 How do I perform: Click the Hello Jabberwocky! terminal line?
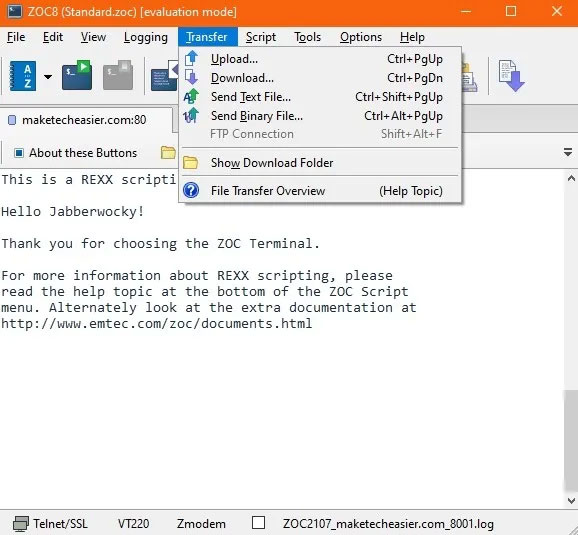tap(73, 212)
